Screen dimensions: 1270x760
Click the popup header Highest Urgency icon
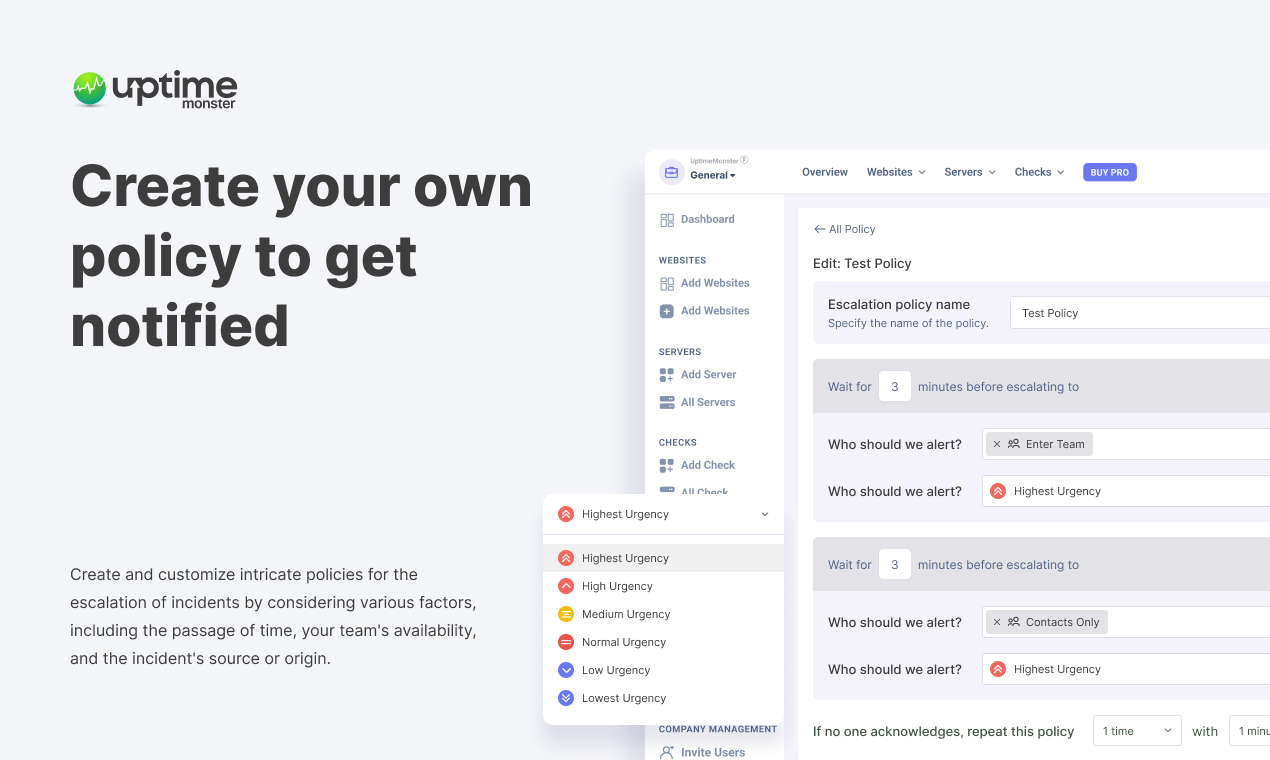tap(566, 514)
